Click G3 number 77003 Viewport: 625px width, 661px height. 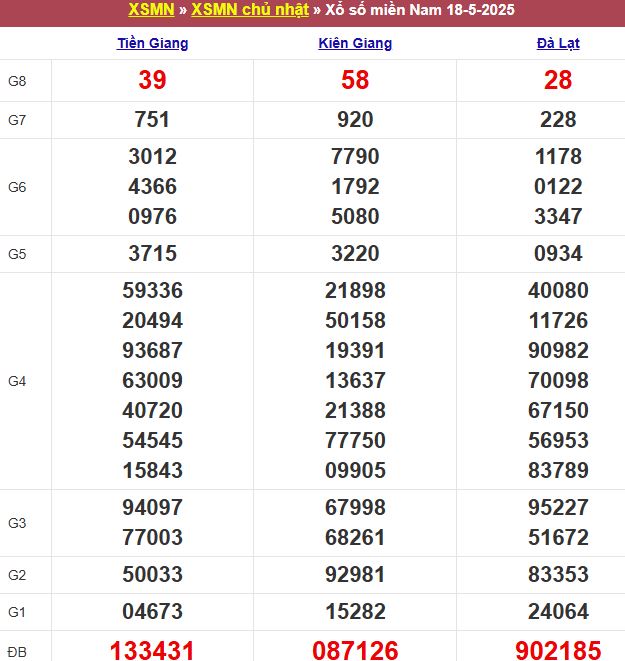tap(153, 537)
